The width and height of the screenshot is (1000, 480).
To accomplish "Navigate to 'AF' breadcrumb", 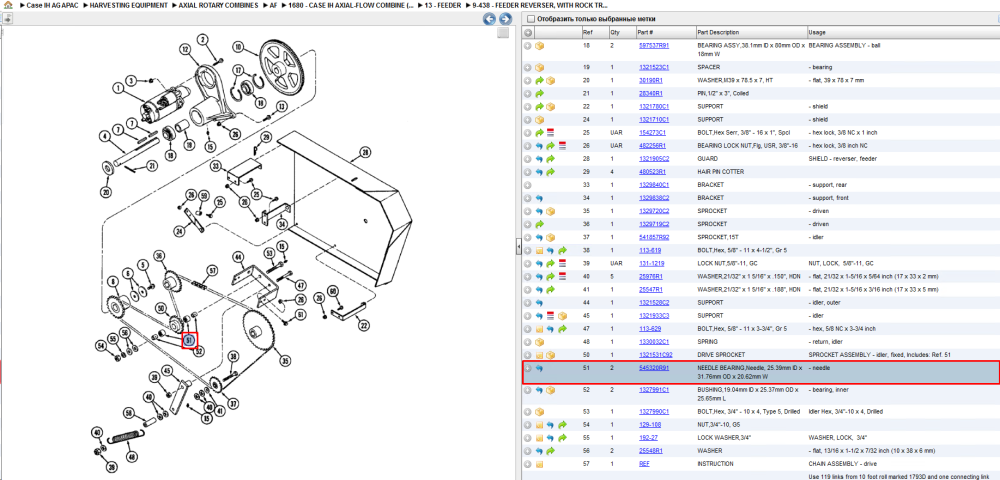I will (273, 5).
